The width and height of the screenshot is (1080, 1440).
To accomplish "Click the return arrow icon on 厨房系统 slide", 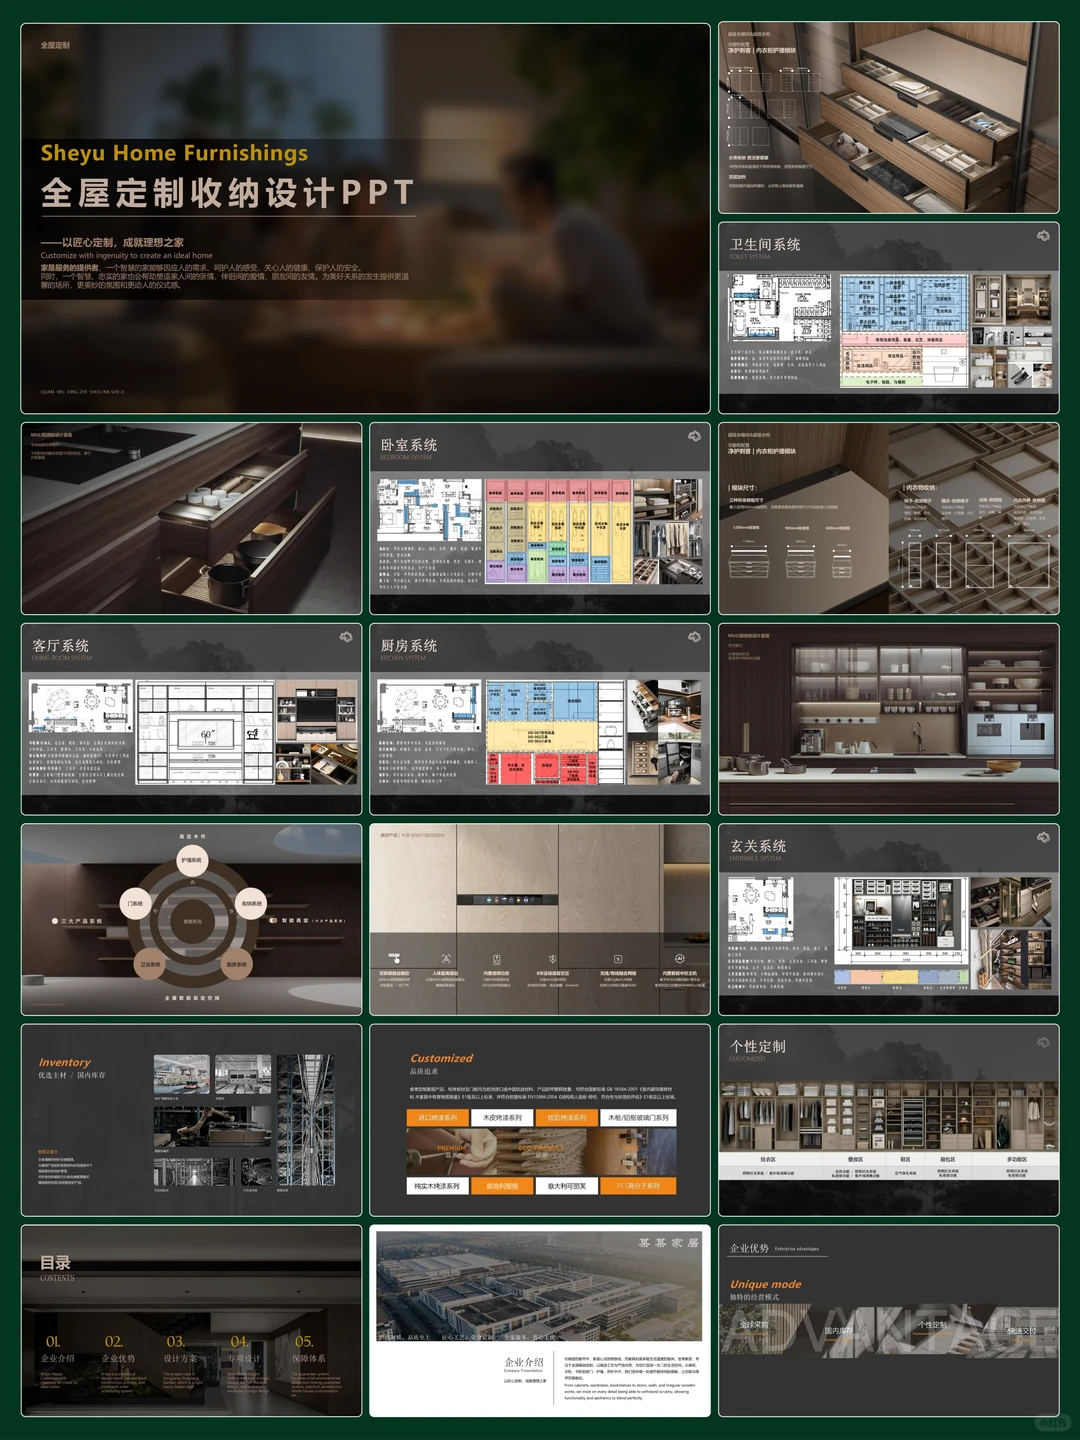I will (694, 637).
